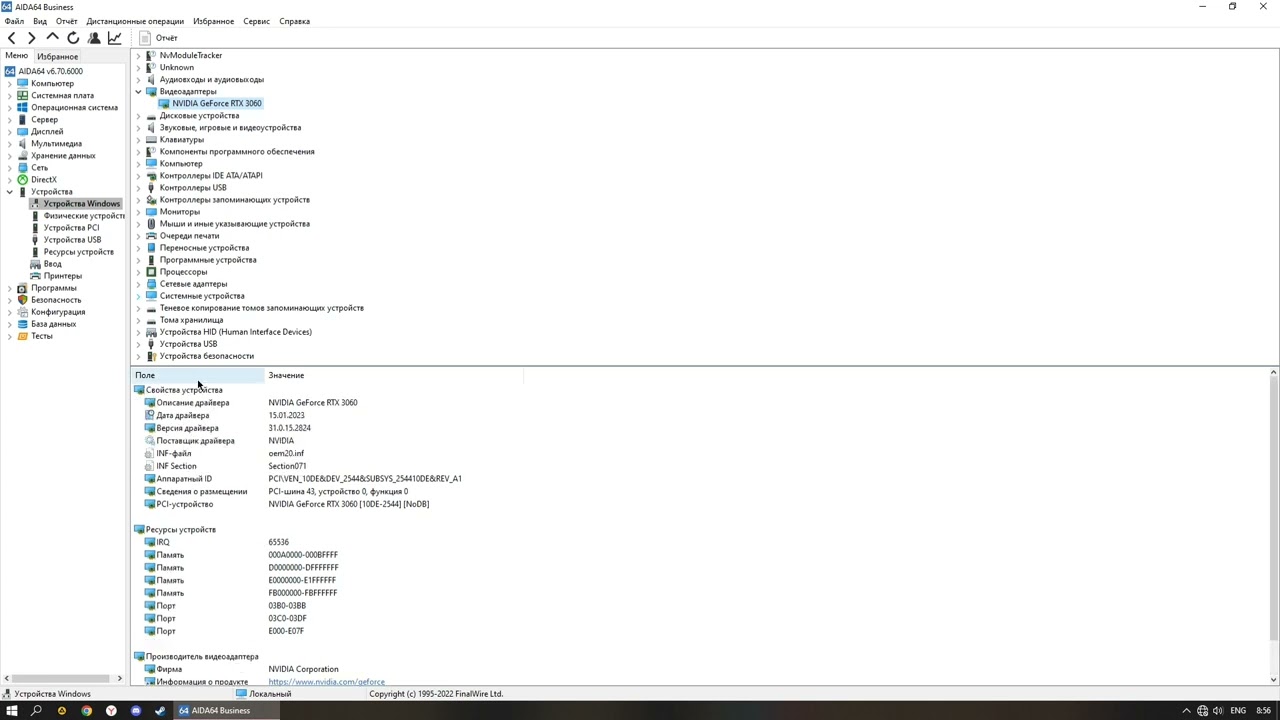
Task: Select the Сервер sidebar icon
Action: click(22, 119)
